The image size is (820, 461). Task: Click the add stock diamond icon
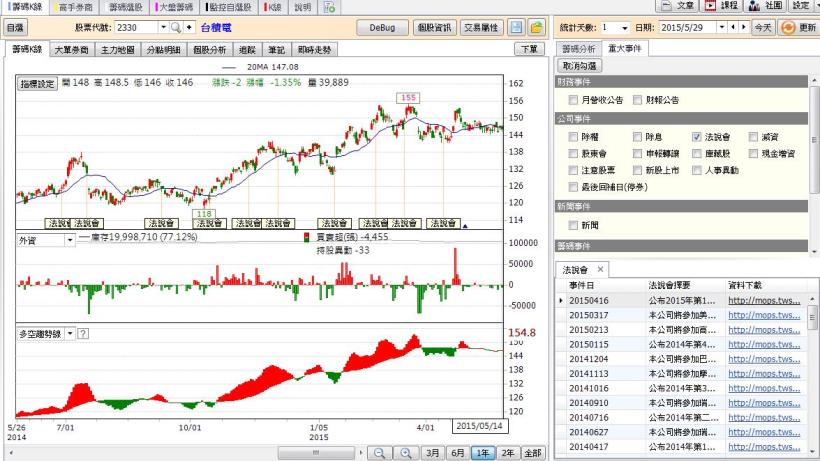click(189, 27)
